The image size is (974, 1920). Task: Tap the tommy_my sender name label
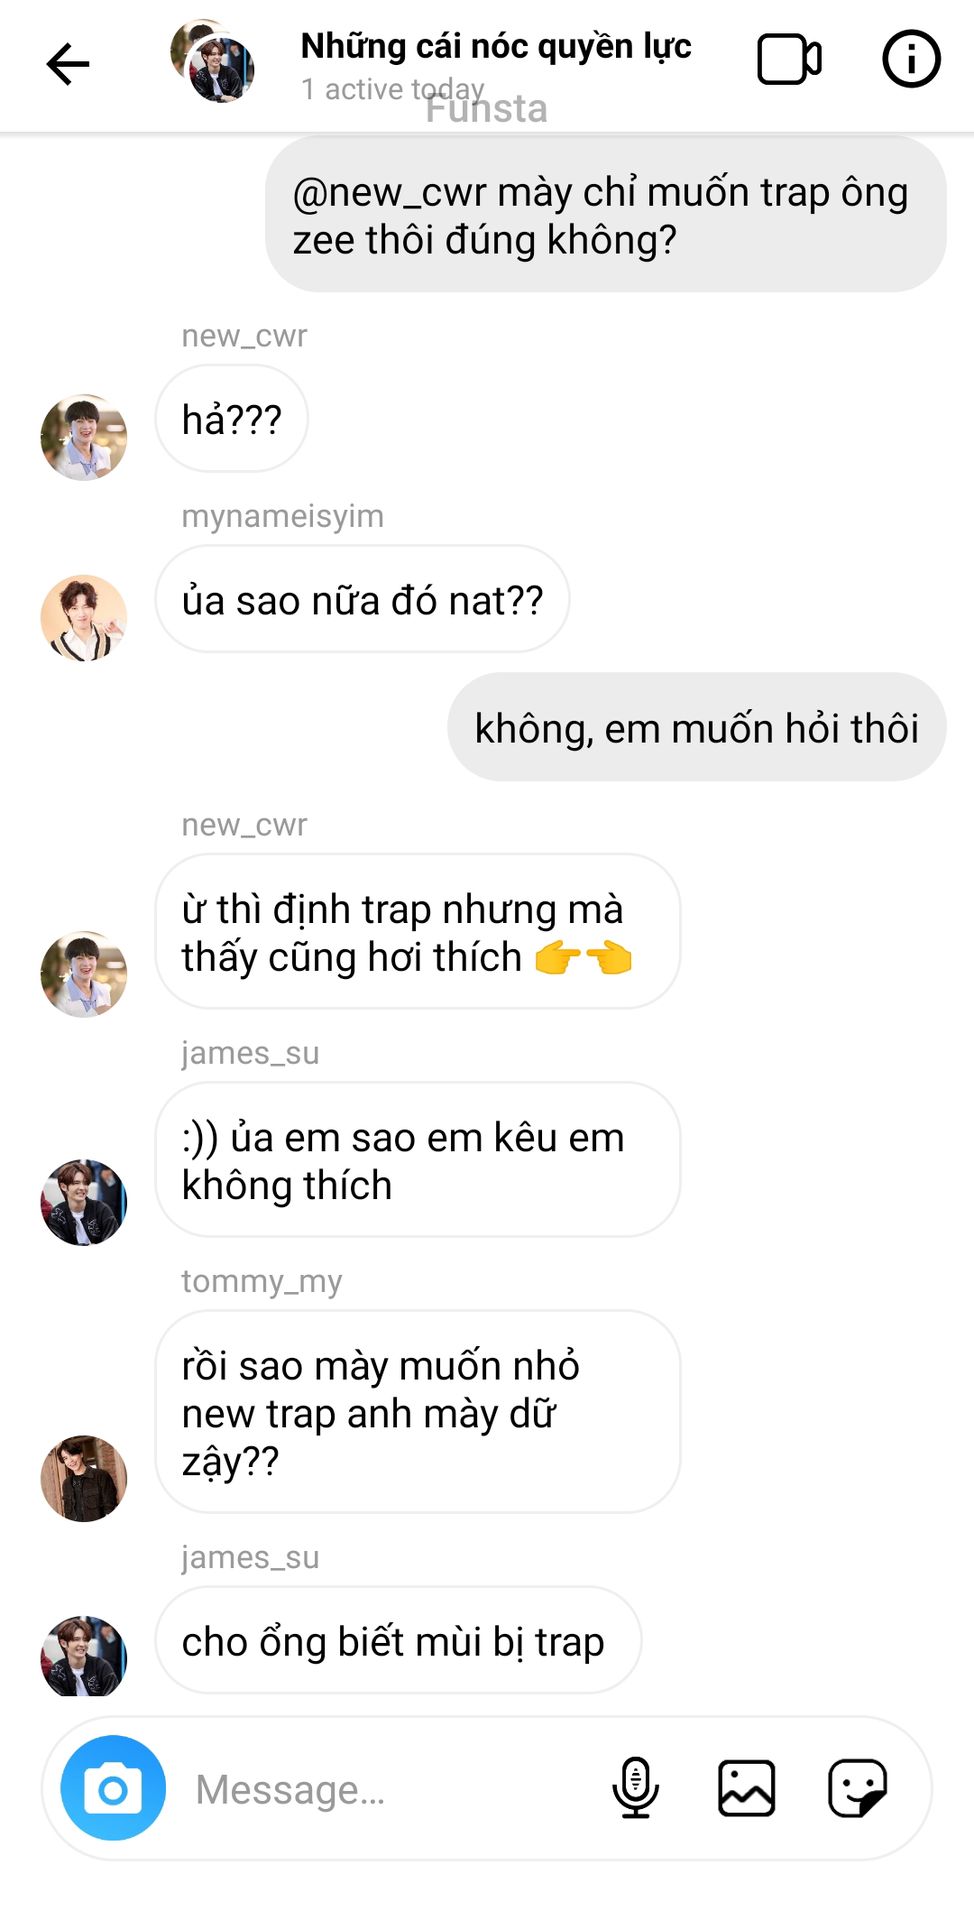click(262, 1281)
